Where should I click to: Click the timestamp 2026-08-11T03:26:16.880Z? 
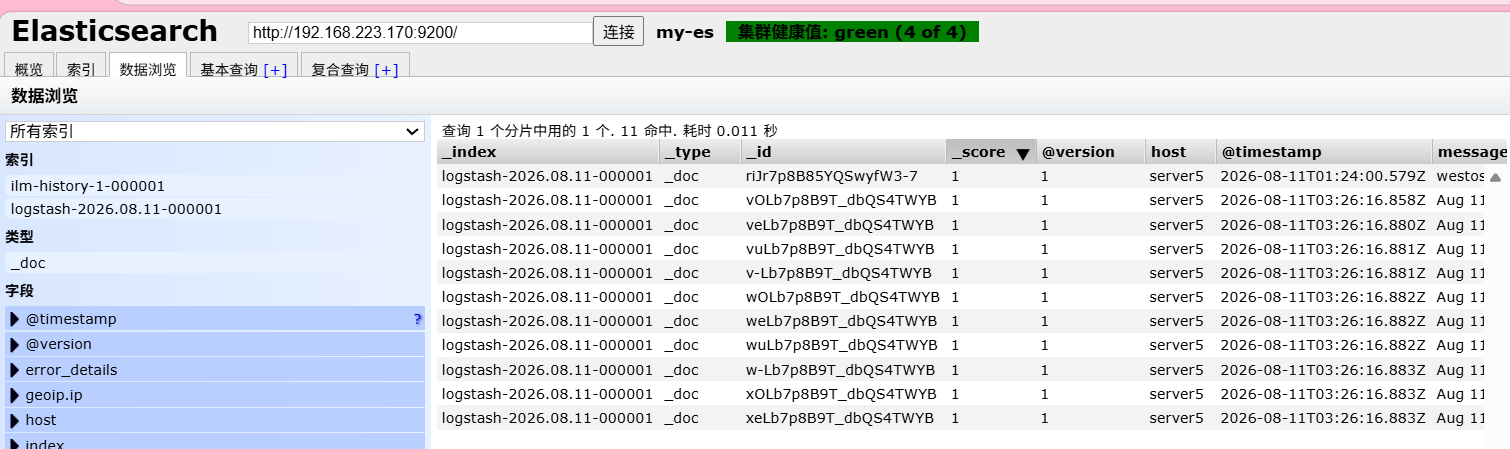[1322, 225]
